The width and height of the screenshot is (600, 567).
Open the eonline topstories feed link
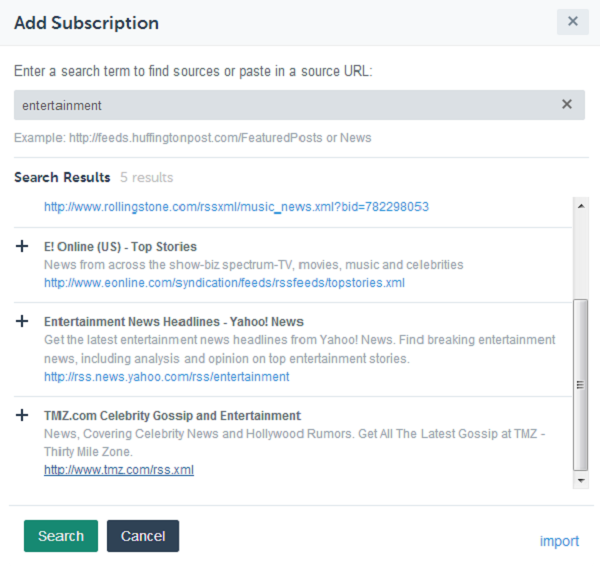tap(224, 283)
